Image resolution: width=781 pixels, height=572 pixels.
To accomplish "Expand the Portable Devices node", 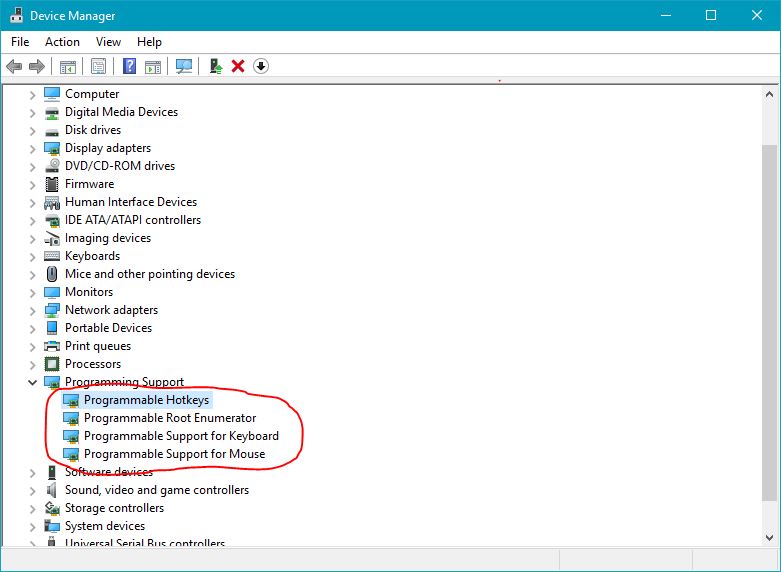I will 32,328.
